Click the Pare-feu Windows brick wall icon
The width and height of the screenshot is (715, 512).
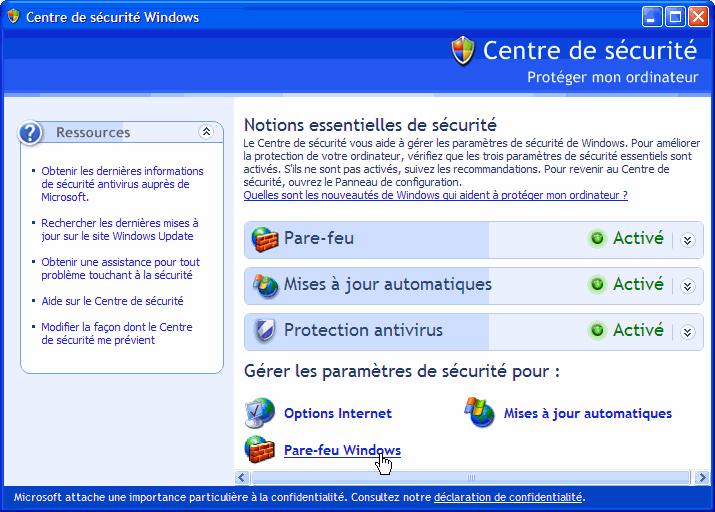tap(259, 449)
